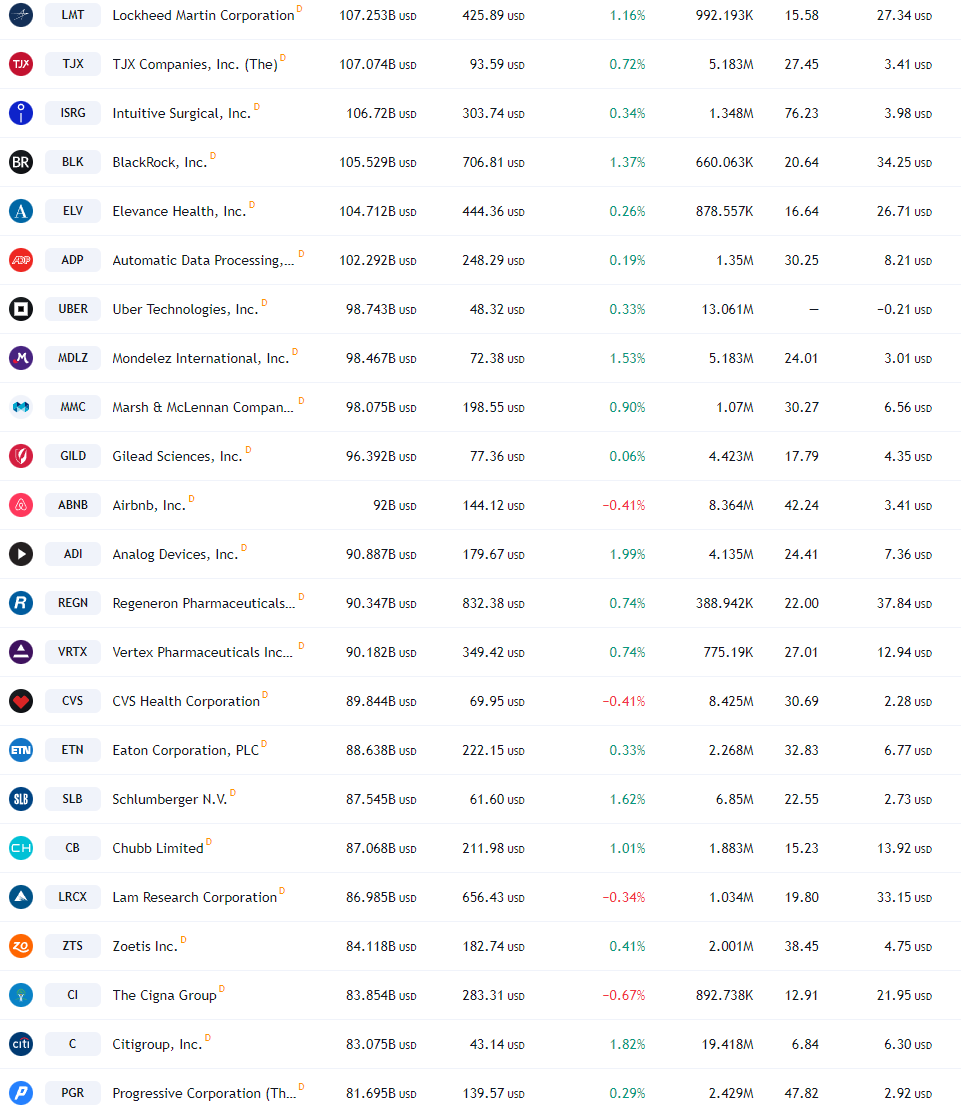Select the ISRG ticker badge
The width and height of the screenshot is (961, 1108).
(73, 113)
